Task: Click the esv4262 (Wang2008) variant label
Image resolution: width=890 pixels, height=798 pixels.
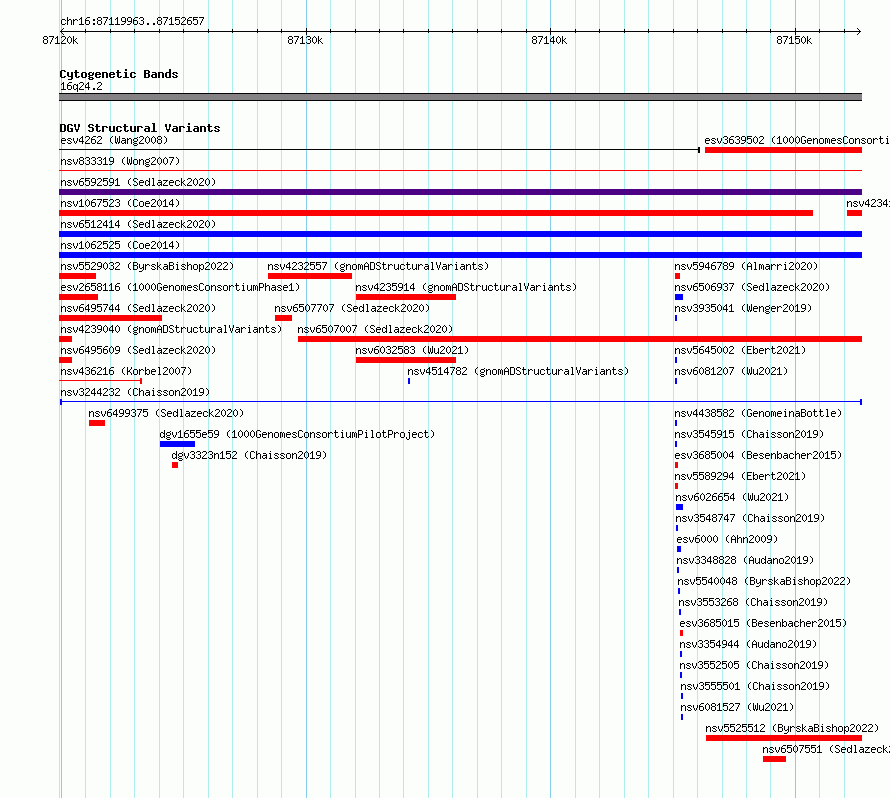Action: point(114,140)
